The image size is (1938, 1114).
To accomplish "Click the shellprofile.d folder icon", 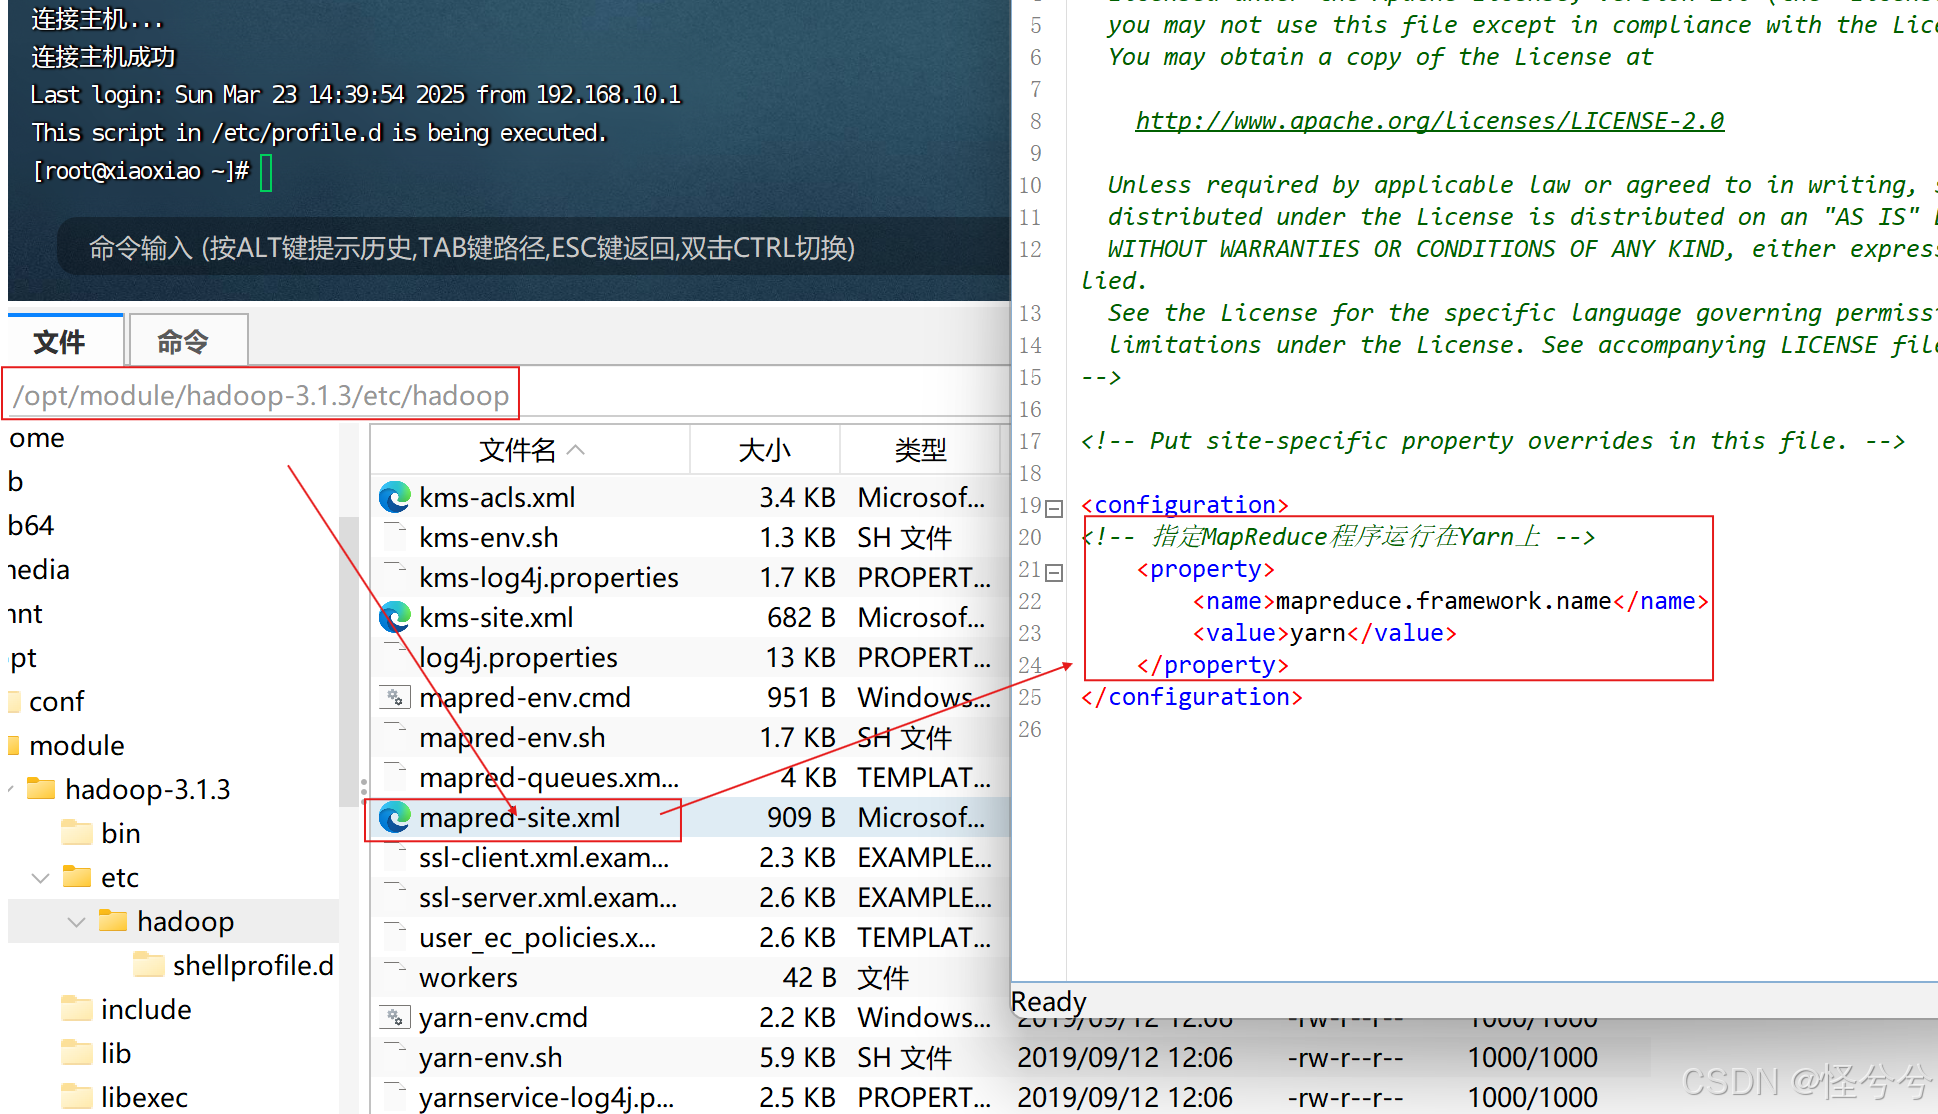I will pos(149,964).
